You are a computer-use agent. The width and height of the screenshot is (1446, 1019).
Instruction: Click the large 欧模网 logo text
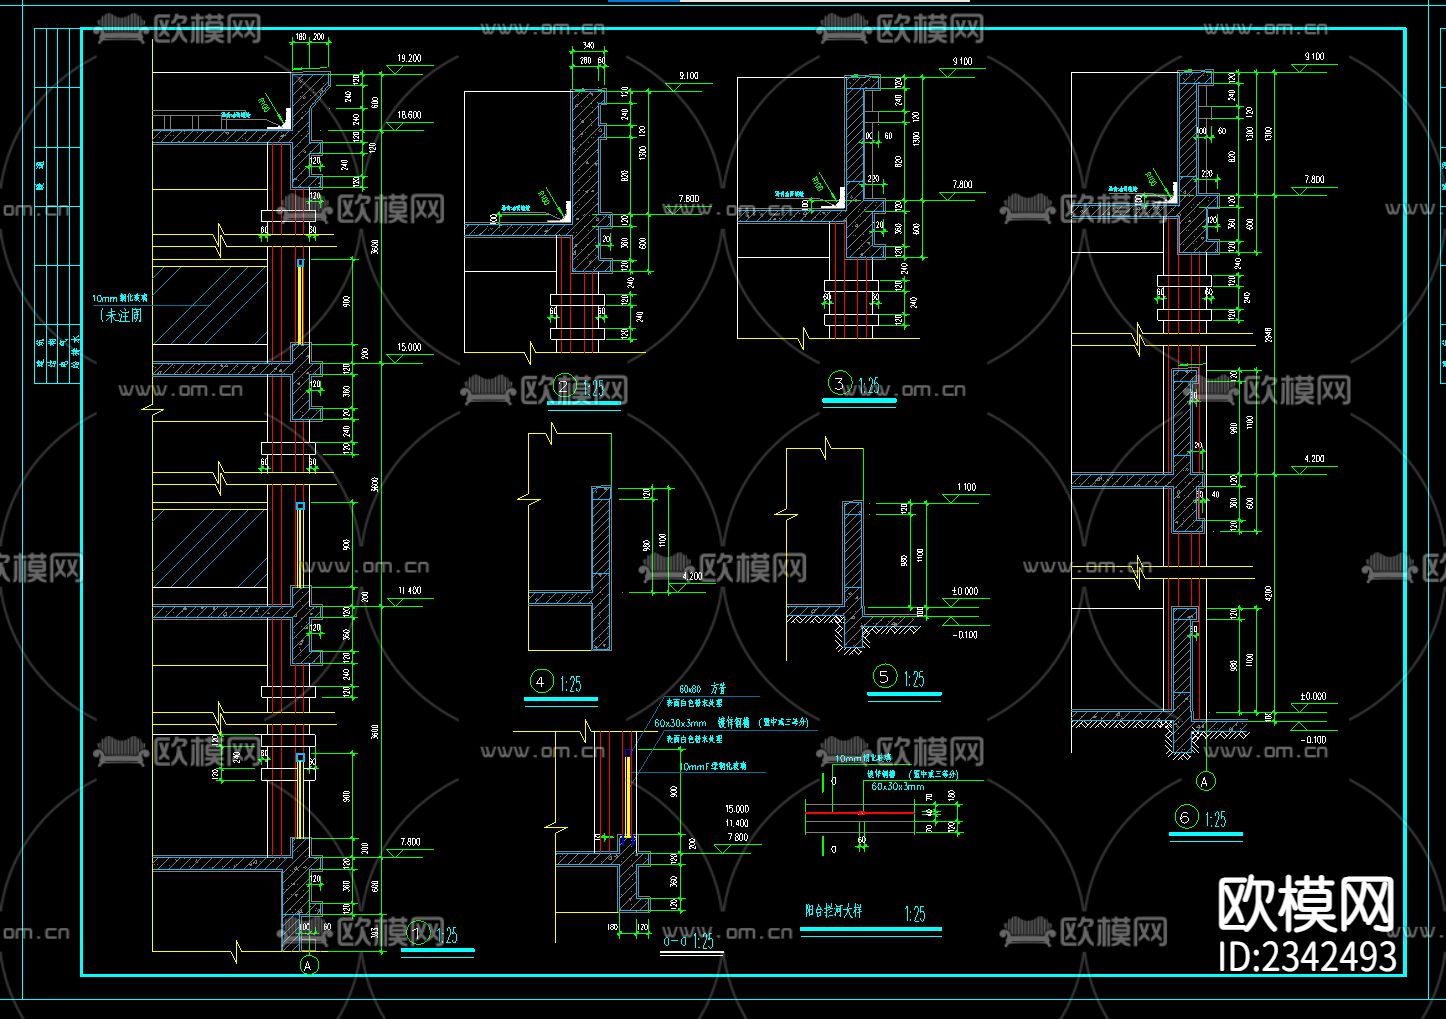1306,904
